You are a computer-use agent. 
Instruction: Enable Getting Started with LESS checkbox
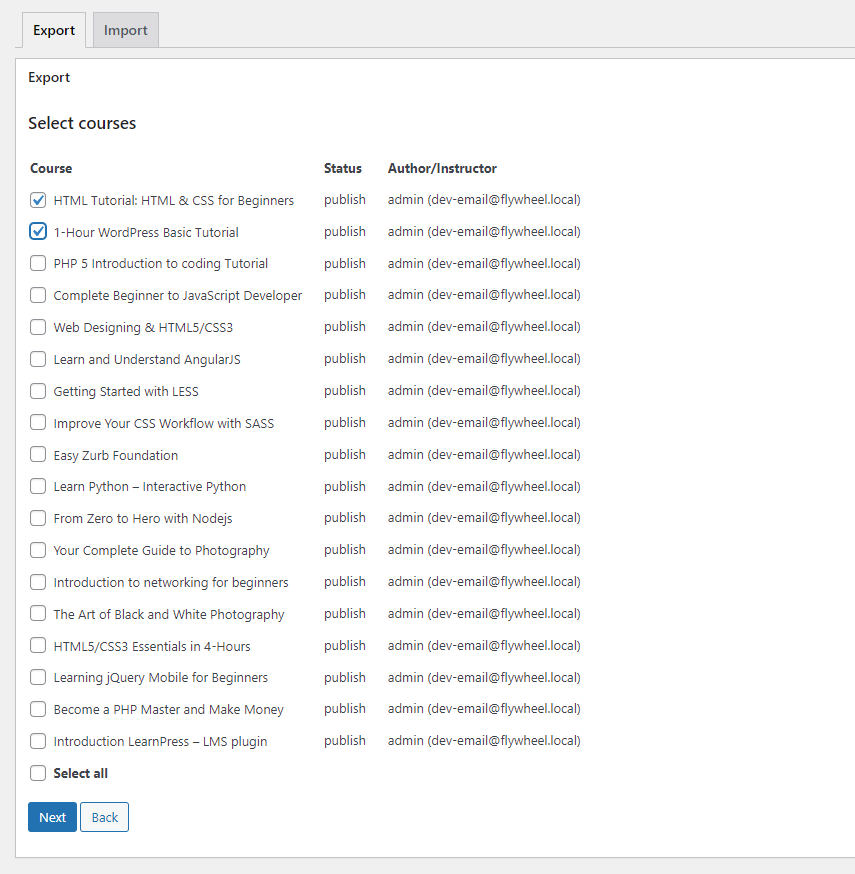tap(38, 391)
